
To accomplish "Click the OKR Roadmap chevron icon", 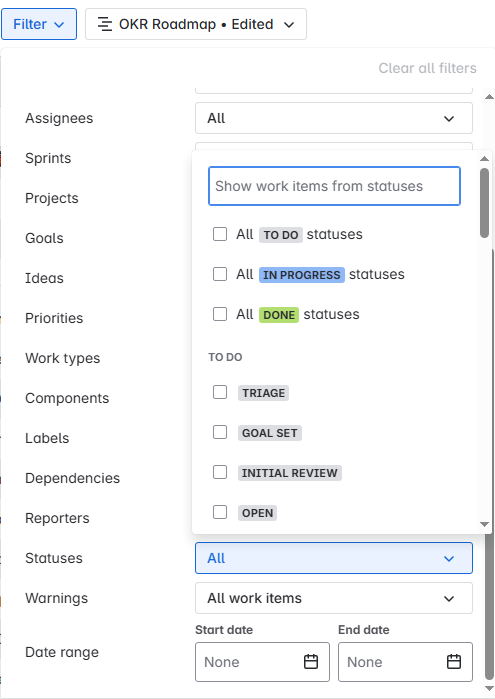I will [x=289, y=25].
